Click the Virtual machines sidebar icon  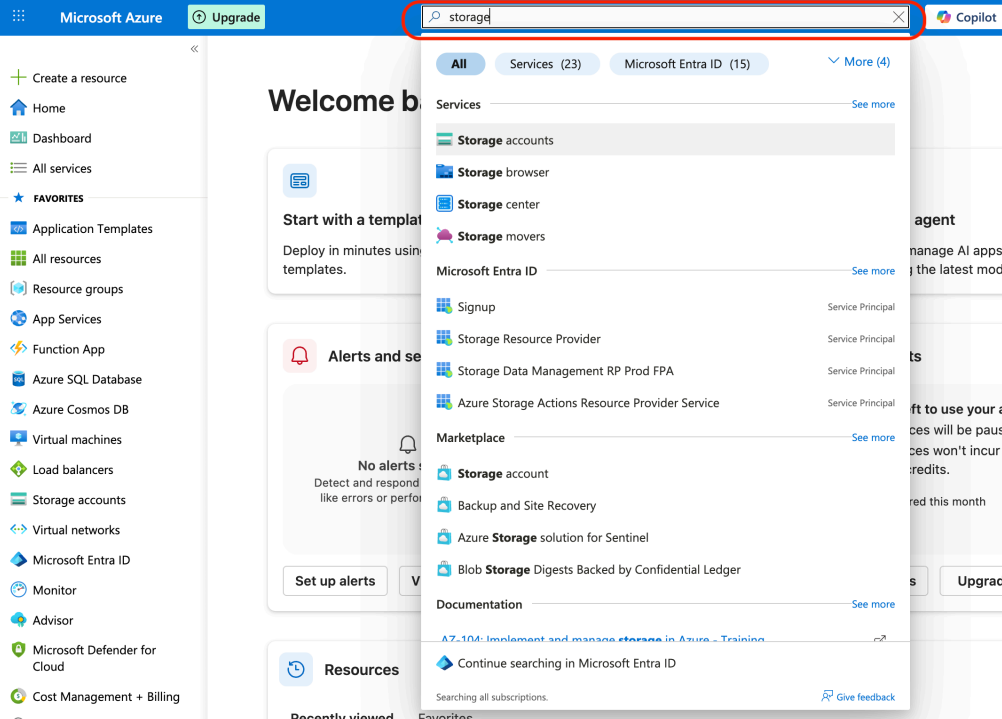point(18,439)
